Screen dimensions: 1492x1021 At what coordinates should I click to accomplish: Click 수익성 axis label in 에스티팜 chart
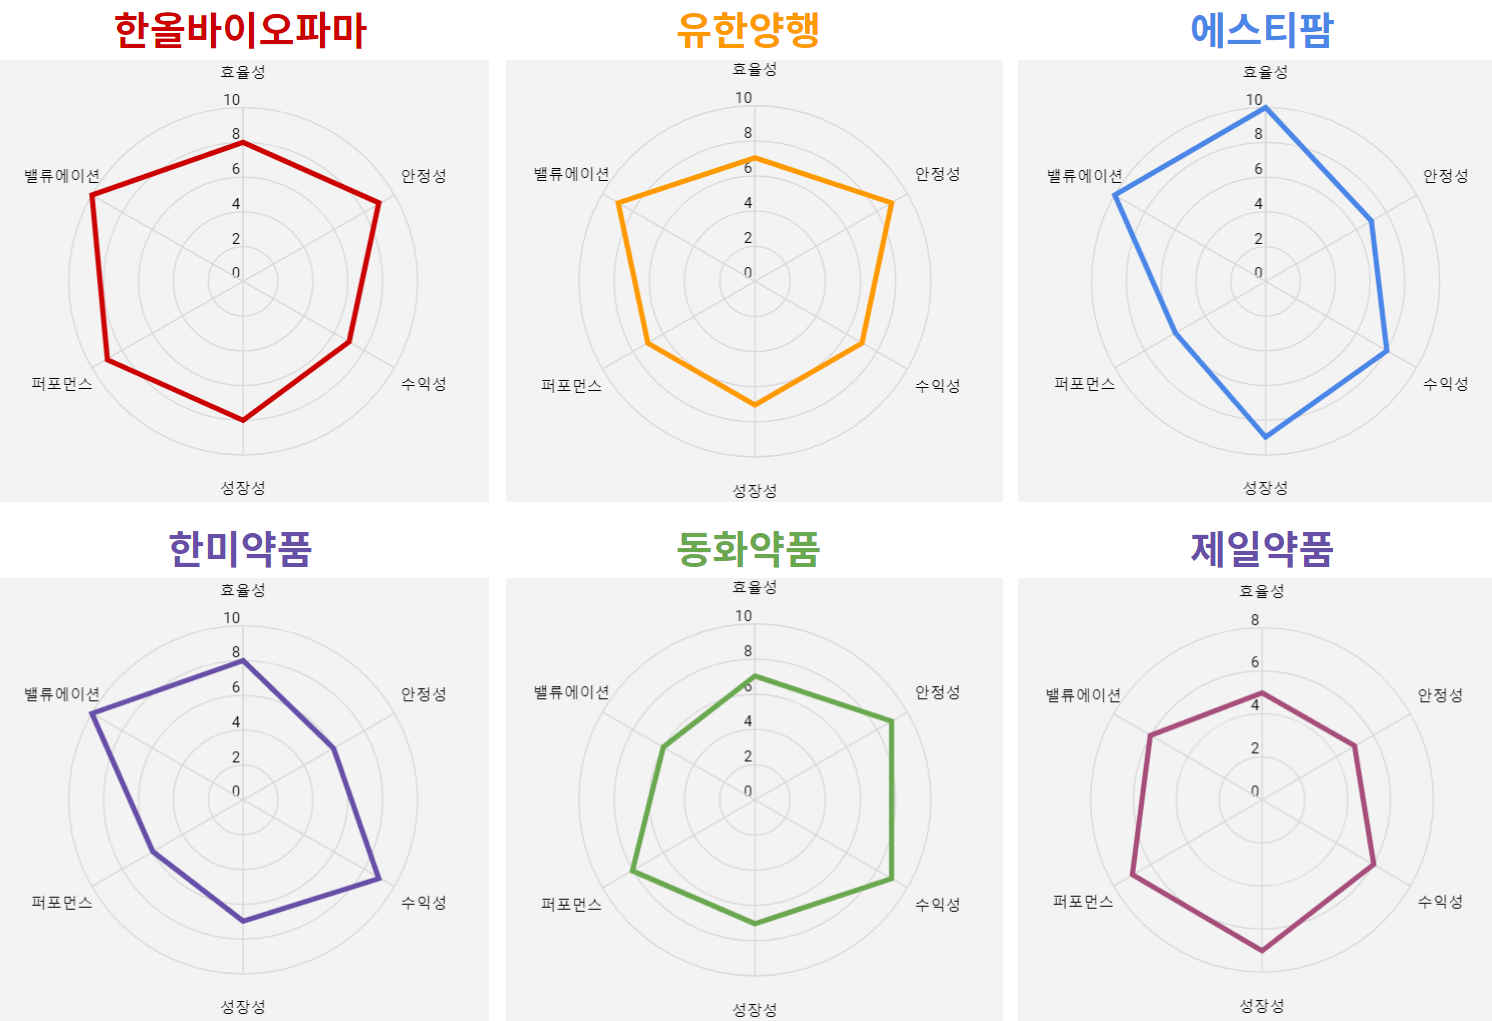pyautogui.click(x=1446, y=384)
